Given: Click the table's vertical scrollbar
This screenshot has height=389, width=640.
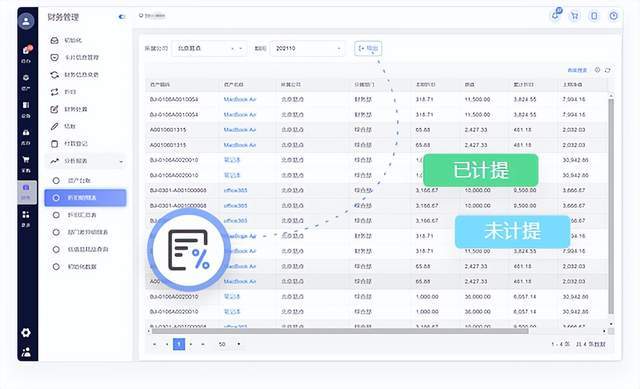Looking at the screenshot, I should tap(611, 206).
